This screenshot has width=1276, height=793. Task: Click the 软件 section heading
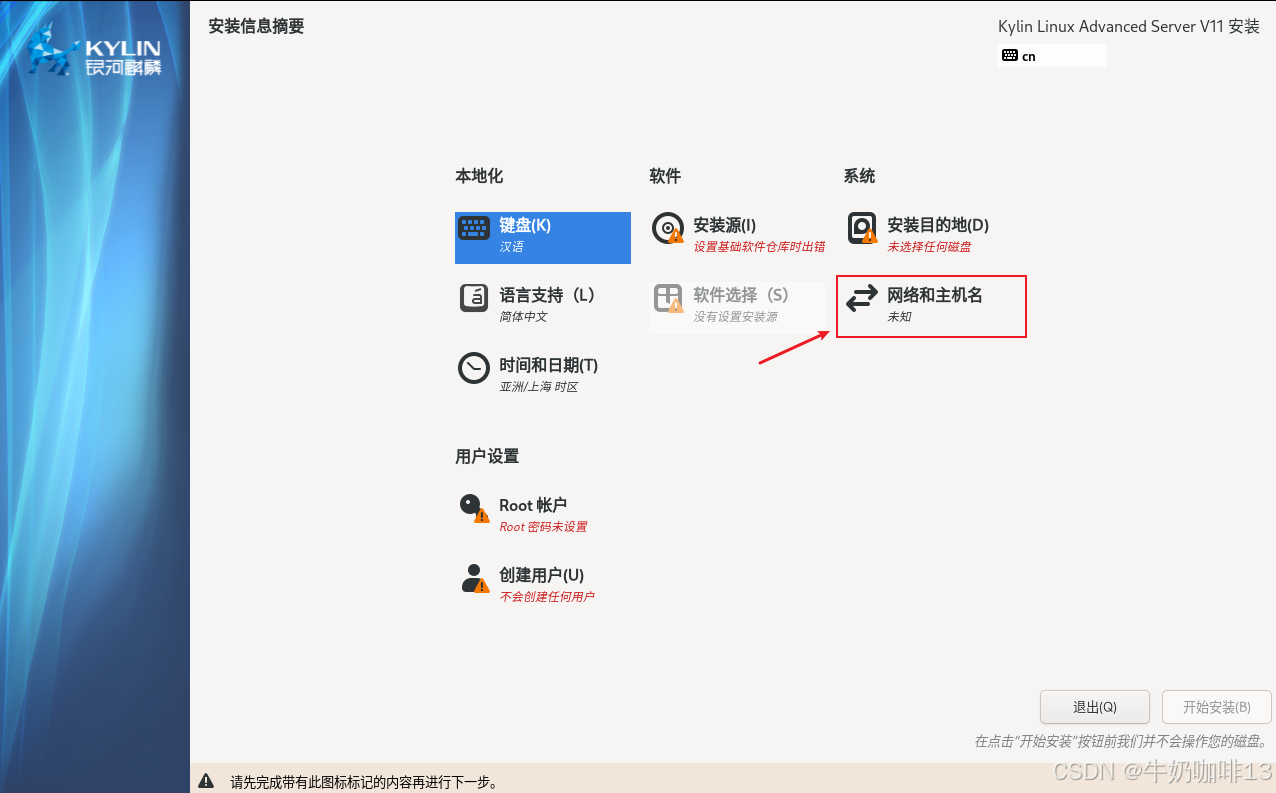pyautogui.click(x=665, y=176)
